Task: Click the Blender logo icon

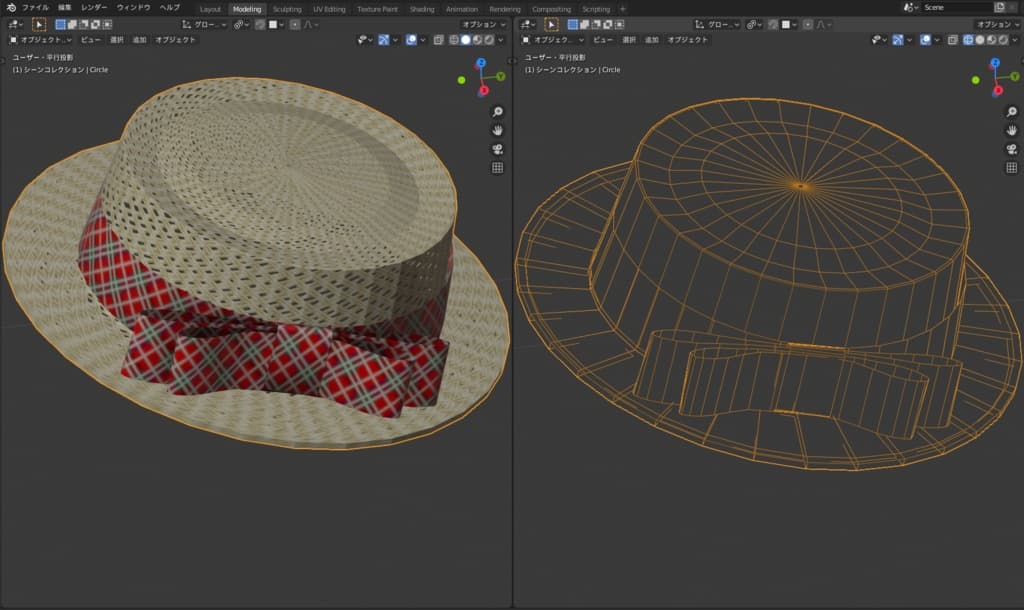Action: [x=10, y=8]
